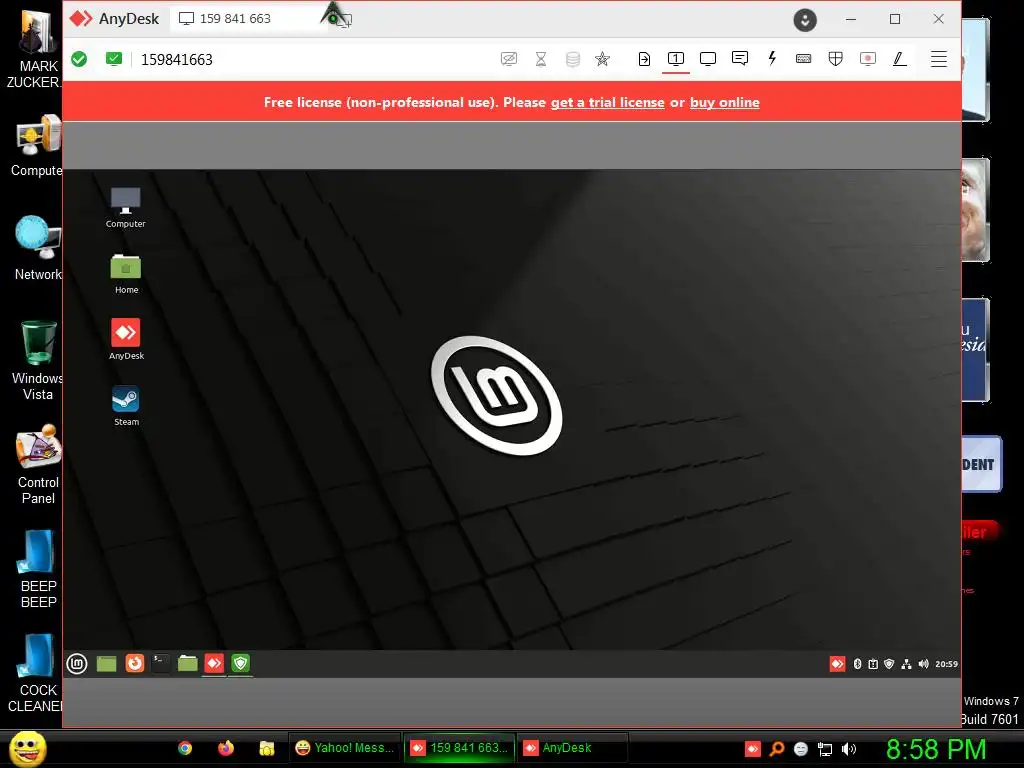Click the Mint panel clock 20:59
This screenshot has height=768, width=1024.
[946, 664]
